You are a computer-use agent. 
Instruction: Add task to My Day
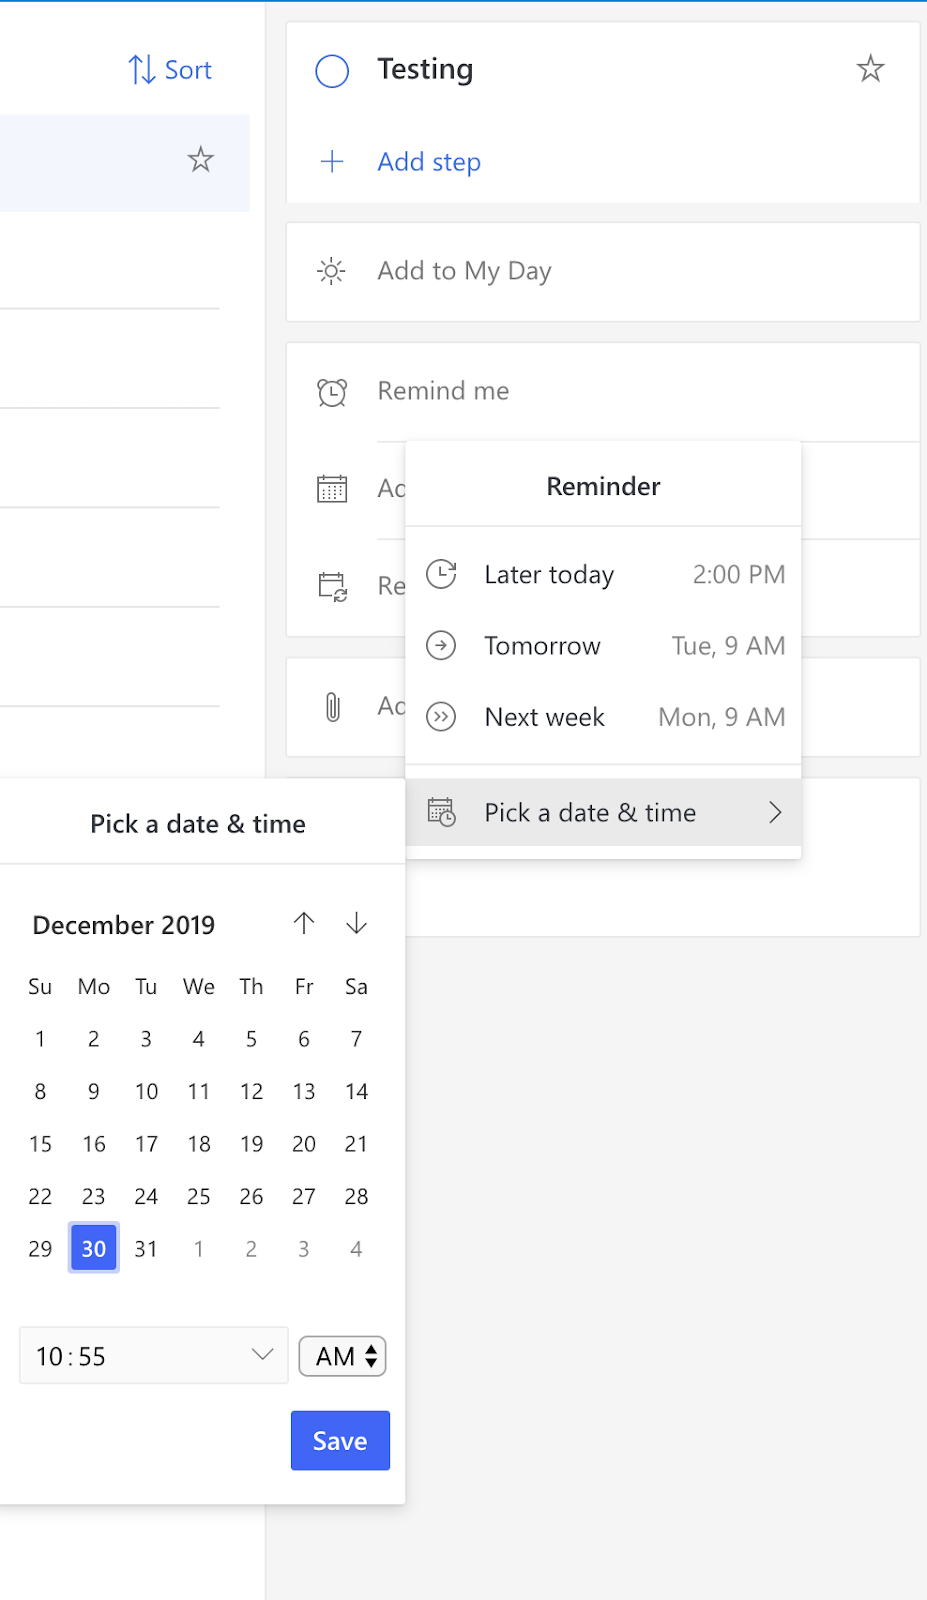[603, 272]
